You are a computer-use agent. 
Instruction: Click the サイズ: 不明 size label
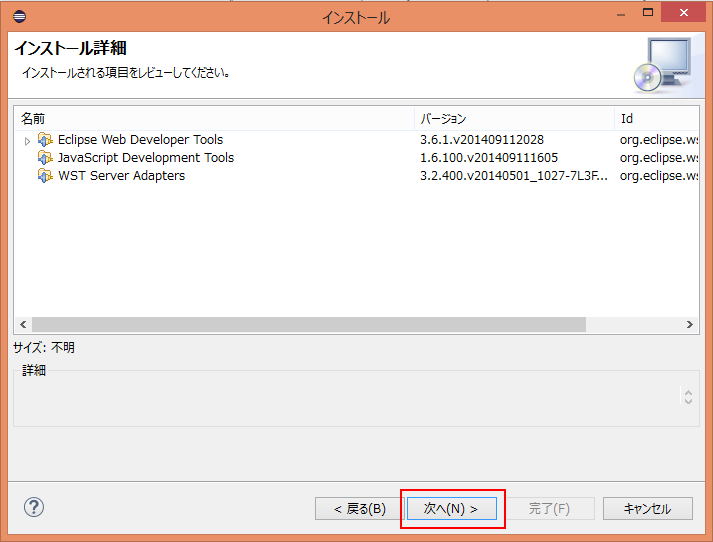click(44, 348)
